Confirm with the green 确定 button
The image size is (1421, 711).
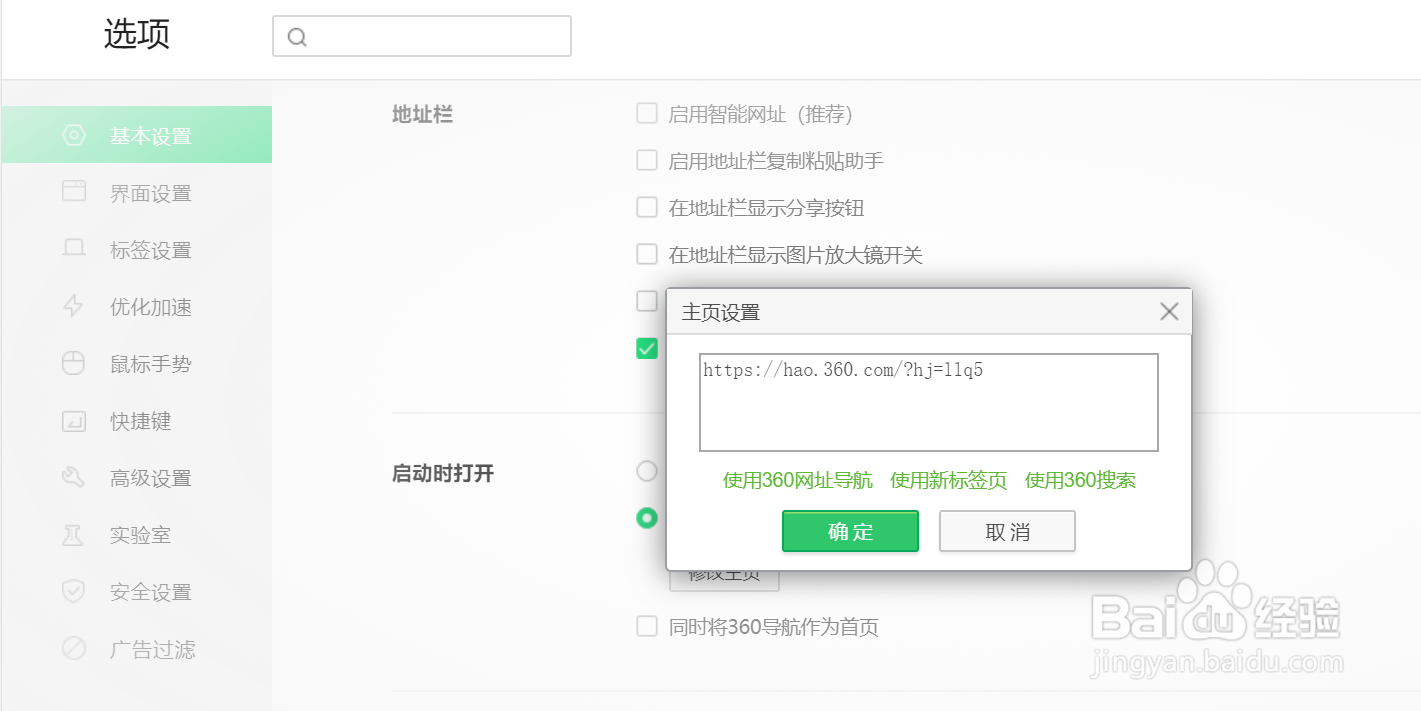pyautogui.click(x=850, y=531)
